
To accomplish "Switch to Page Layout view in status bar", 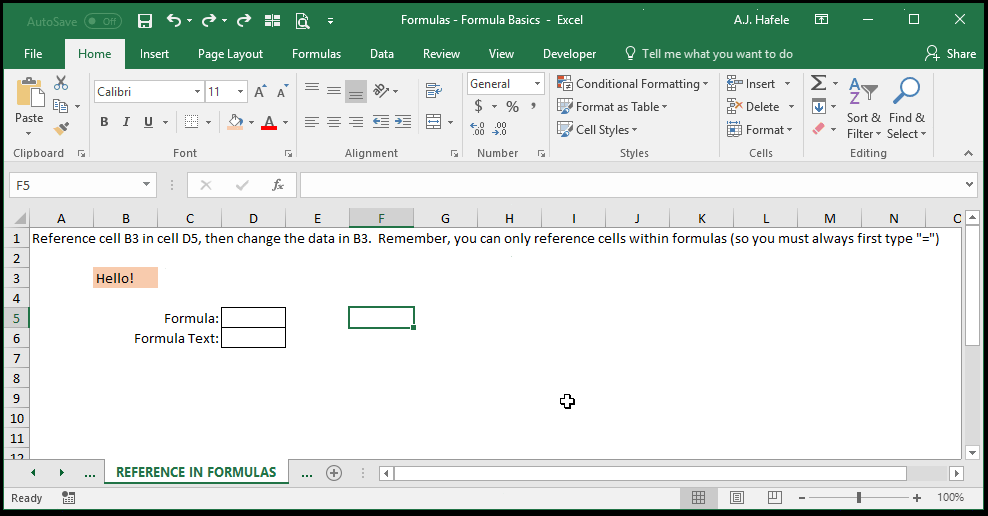I will pyautogui.click(x=737, y=498).
